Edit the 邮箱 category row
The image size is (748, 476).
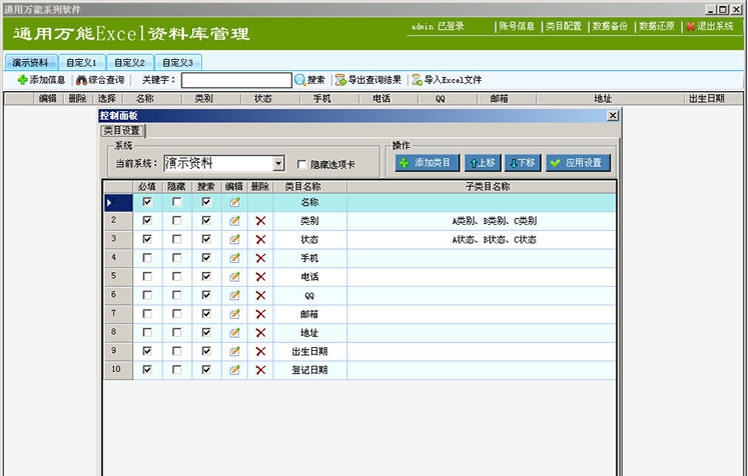[x=234, y=314]
